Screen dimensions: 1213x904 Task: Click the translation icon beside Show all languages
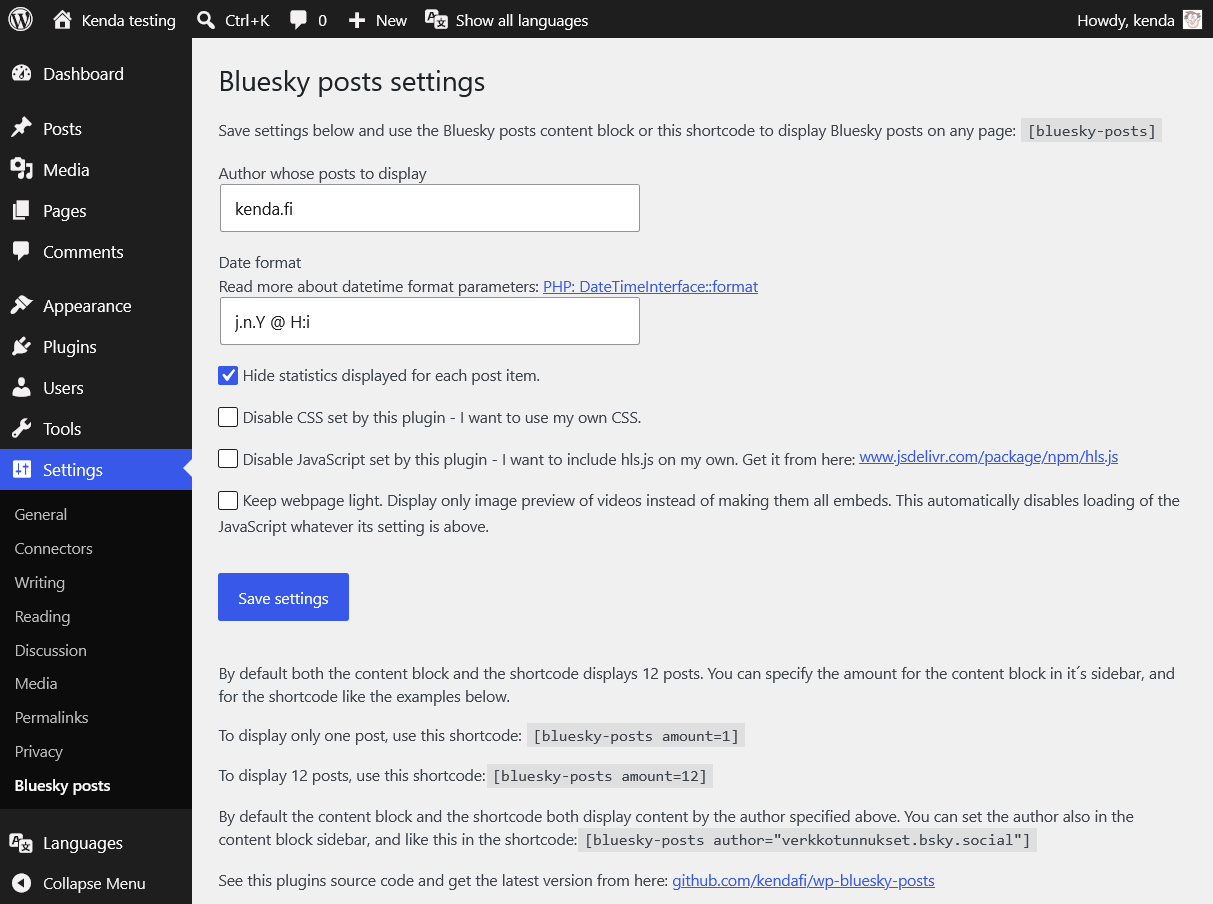[x=436, y=19]
